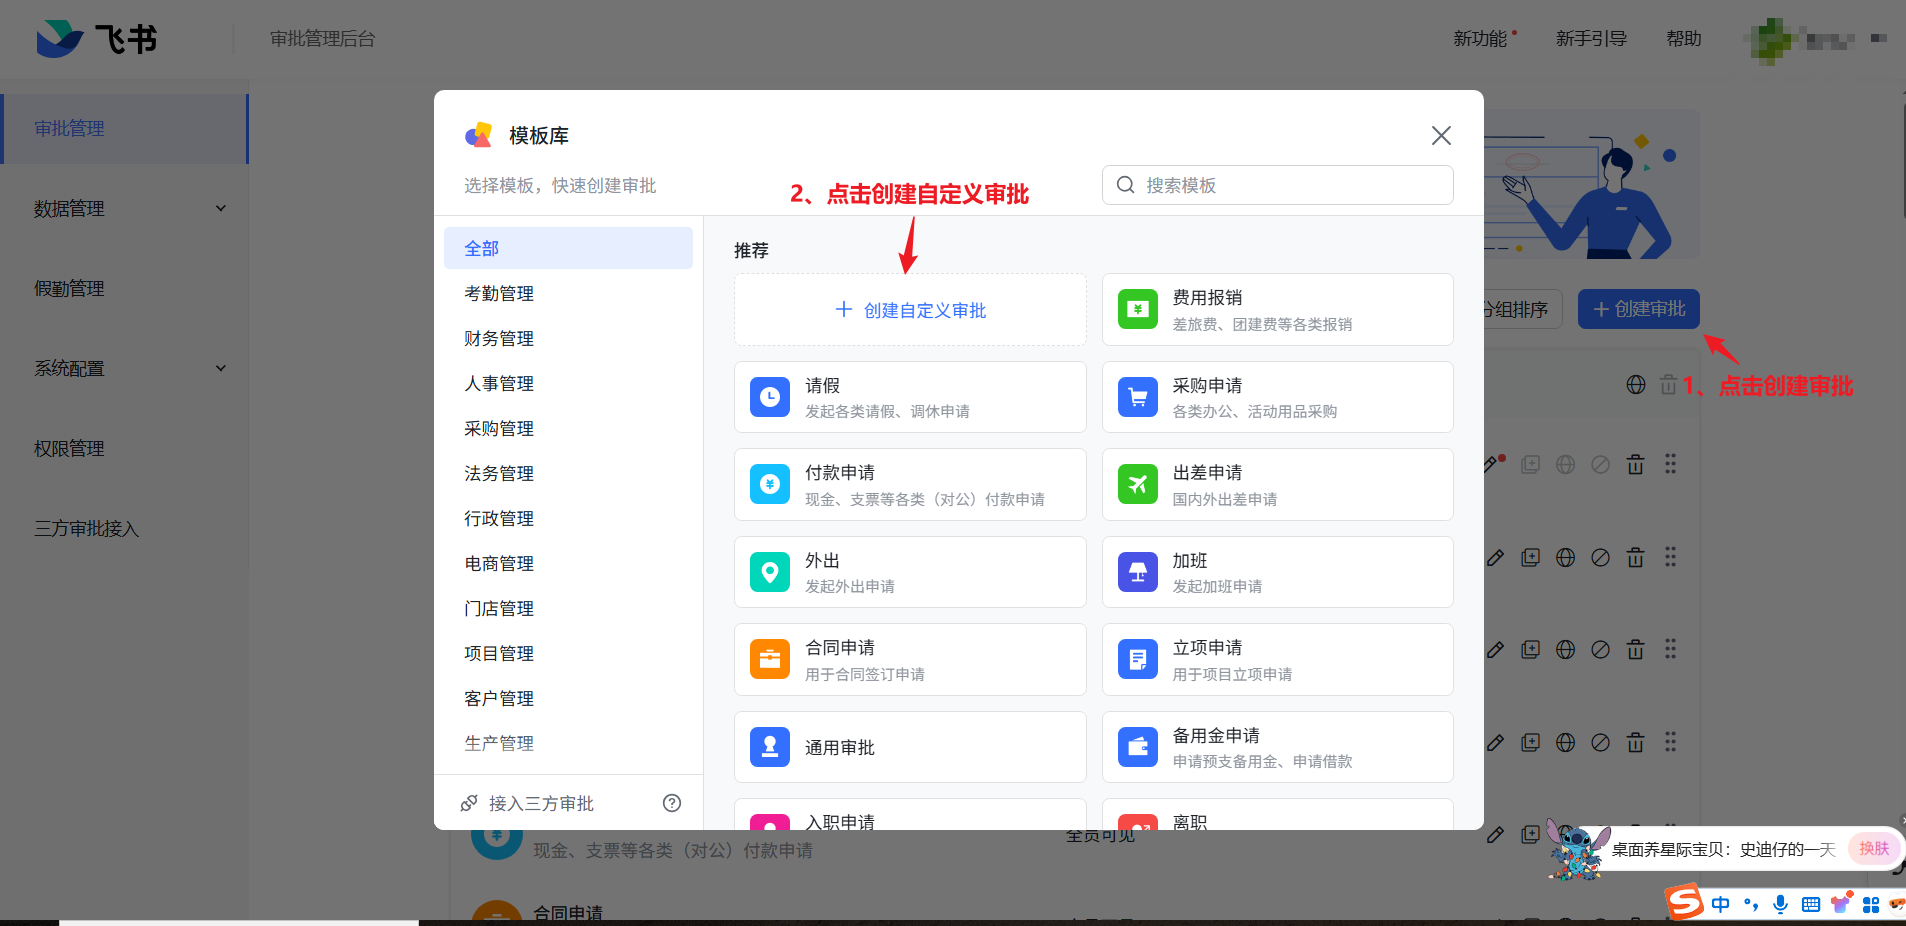Click the 付款申请 coin icon
The height and width of the screenshot is (926, 1906).
770,485
